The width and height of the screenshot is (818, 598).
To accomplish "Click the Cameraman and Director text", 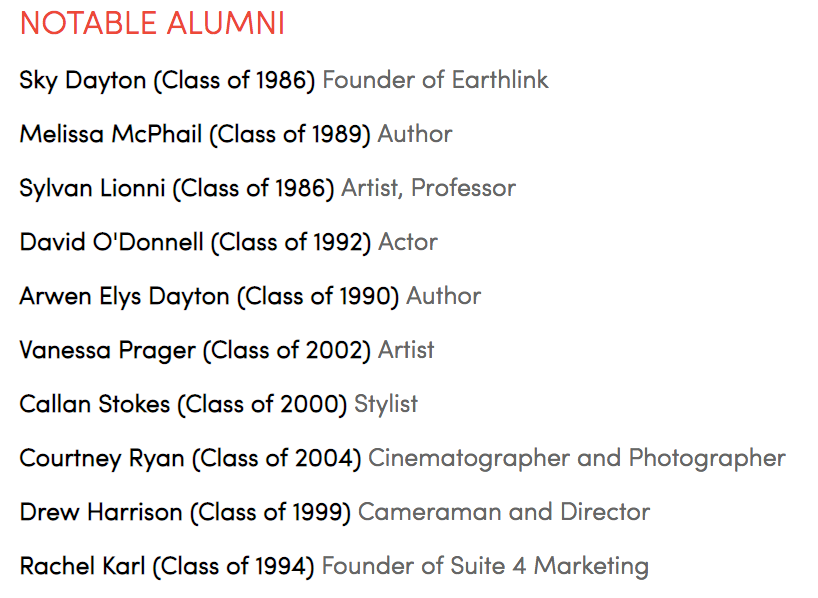I will [x=504, y=512].
